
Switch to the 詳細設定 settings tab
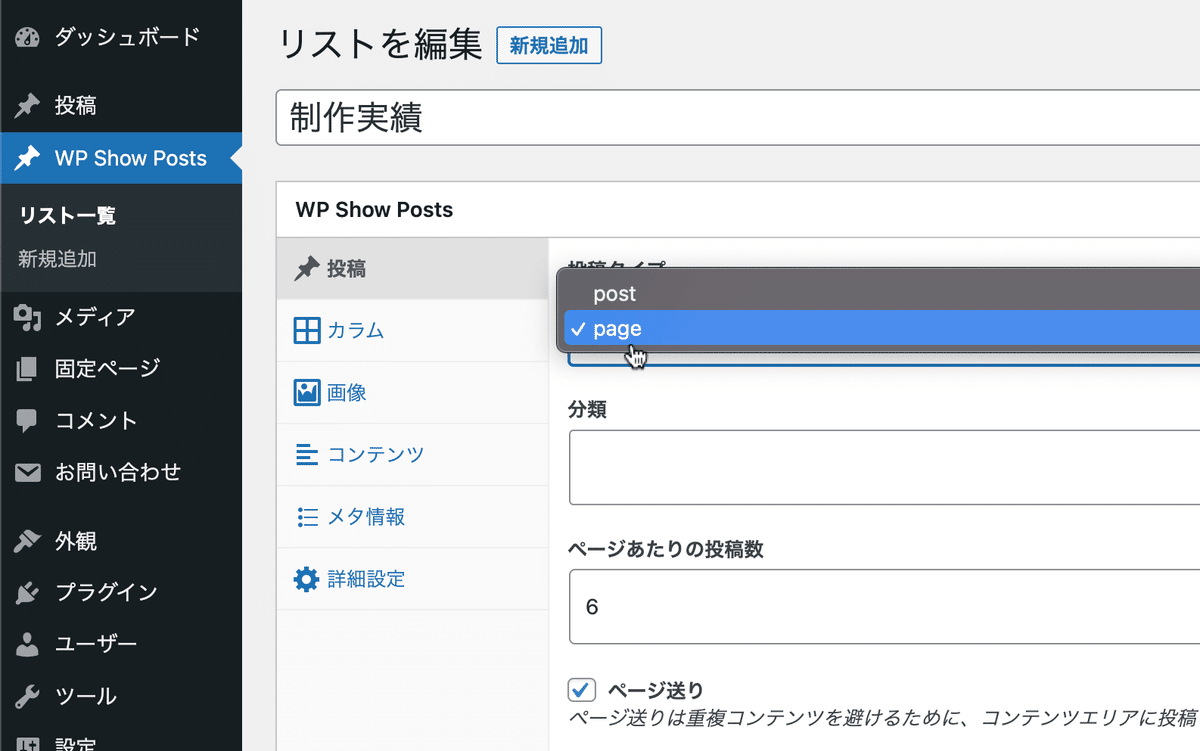(412, 579)
